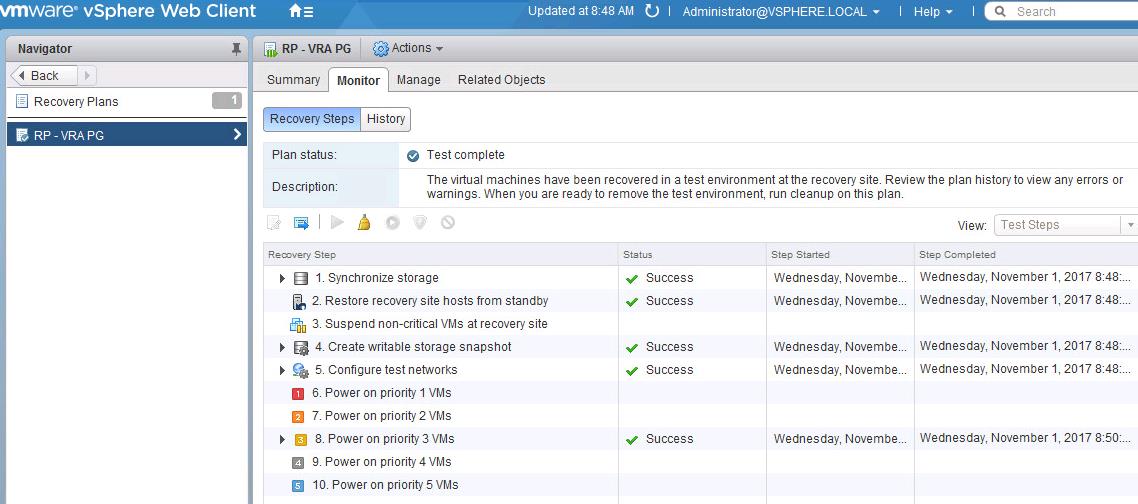The height and width of the screenshot is (504, 1138).
Task: Run Cleanup using the broom icon
Action: 364,223
